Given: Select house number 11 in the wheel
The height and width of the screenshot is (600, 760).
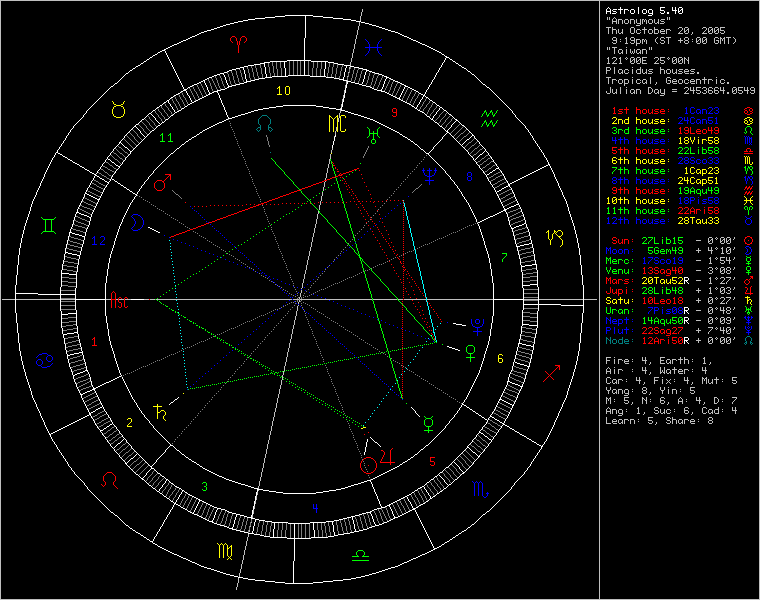Looking at the screenshot, I should [166, 138].
